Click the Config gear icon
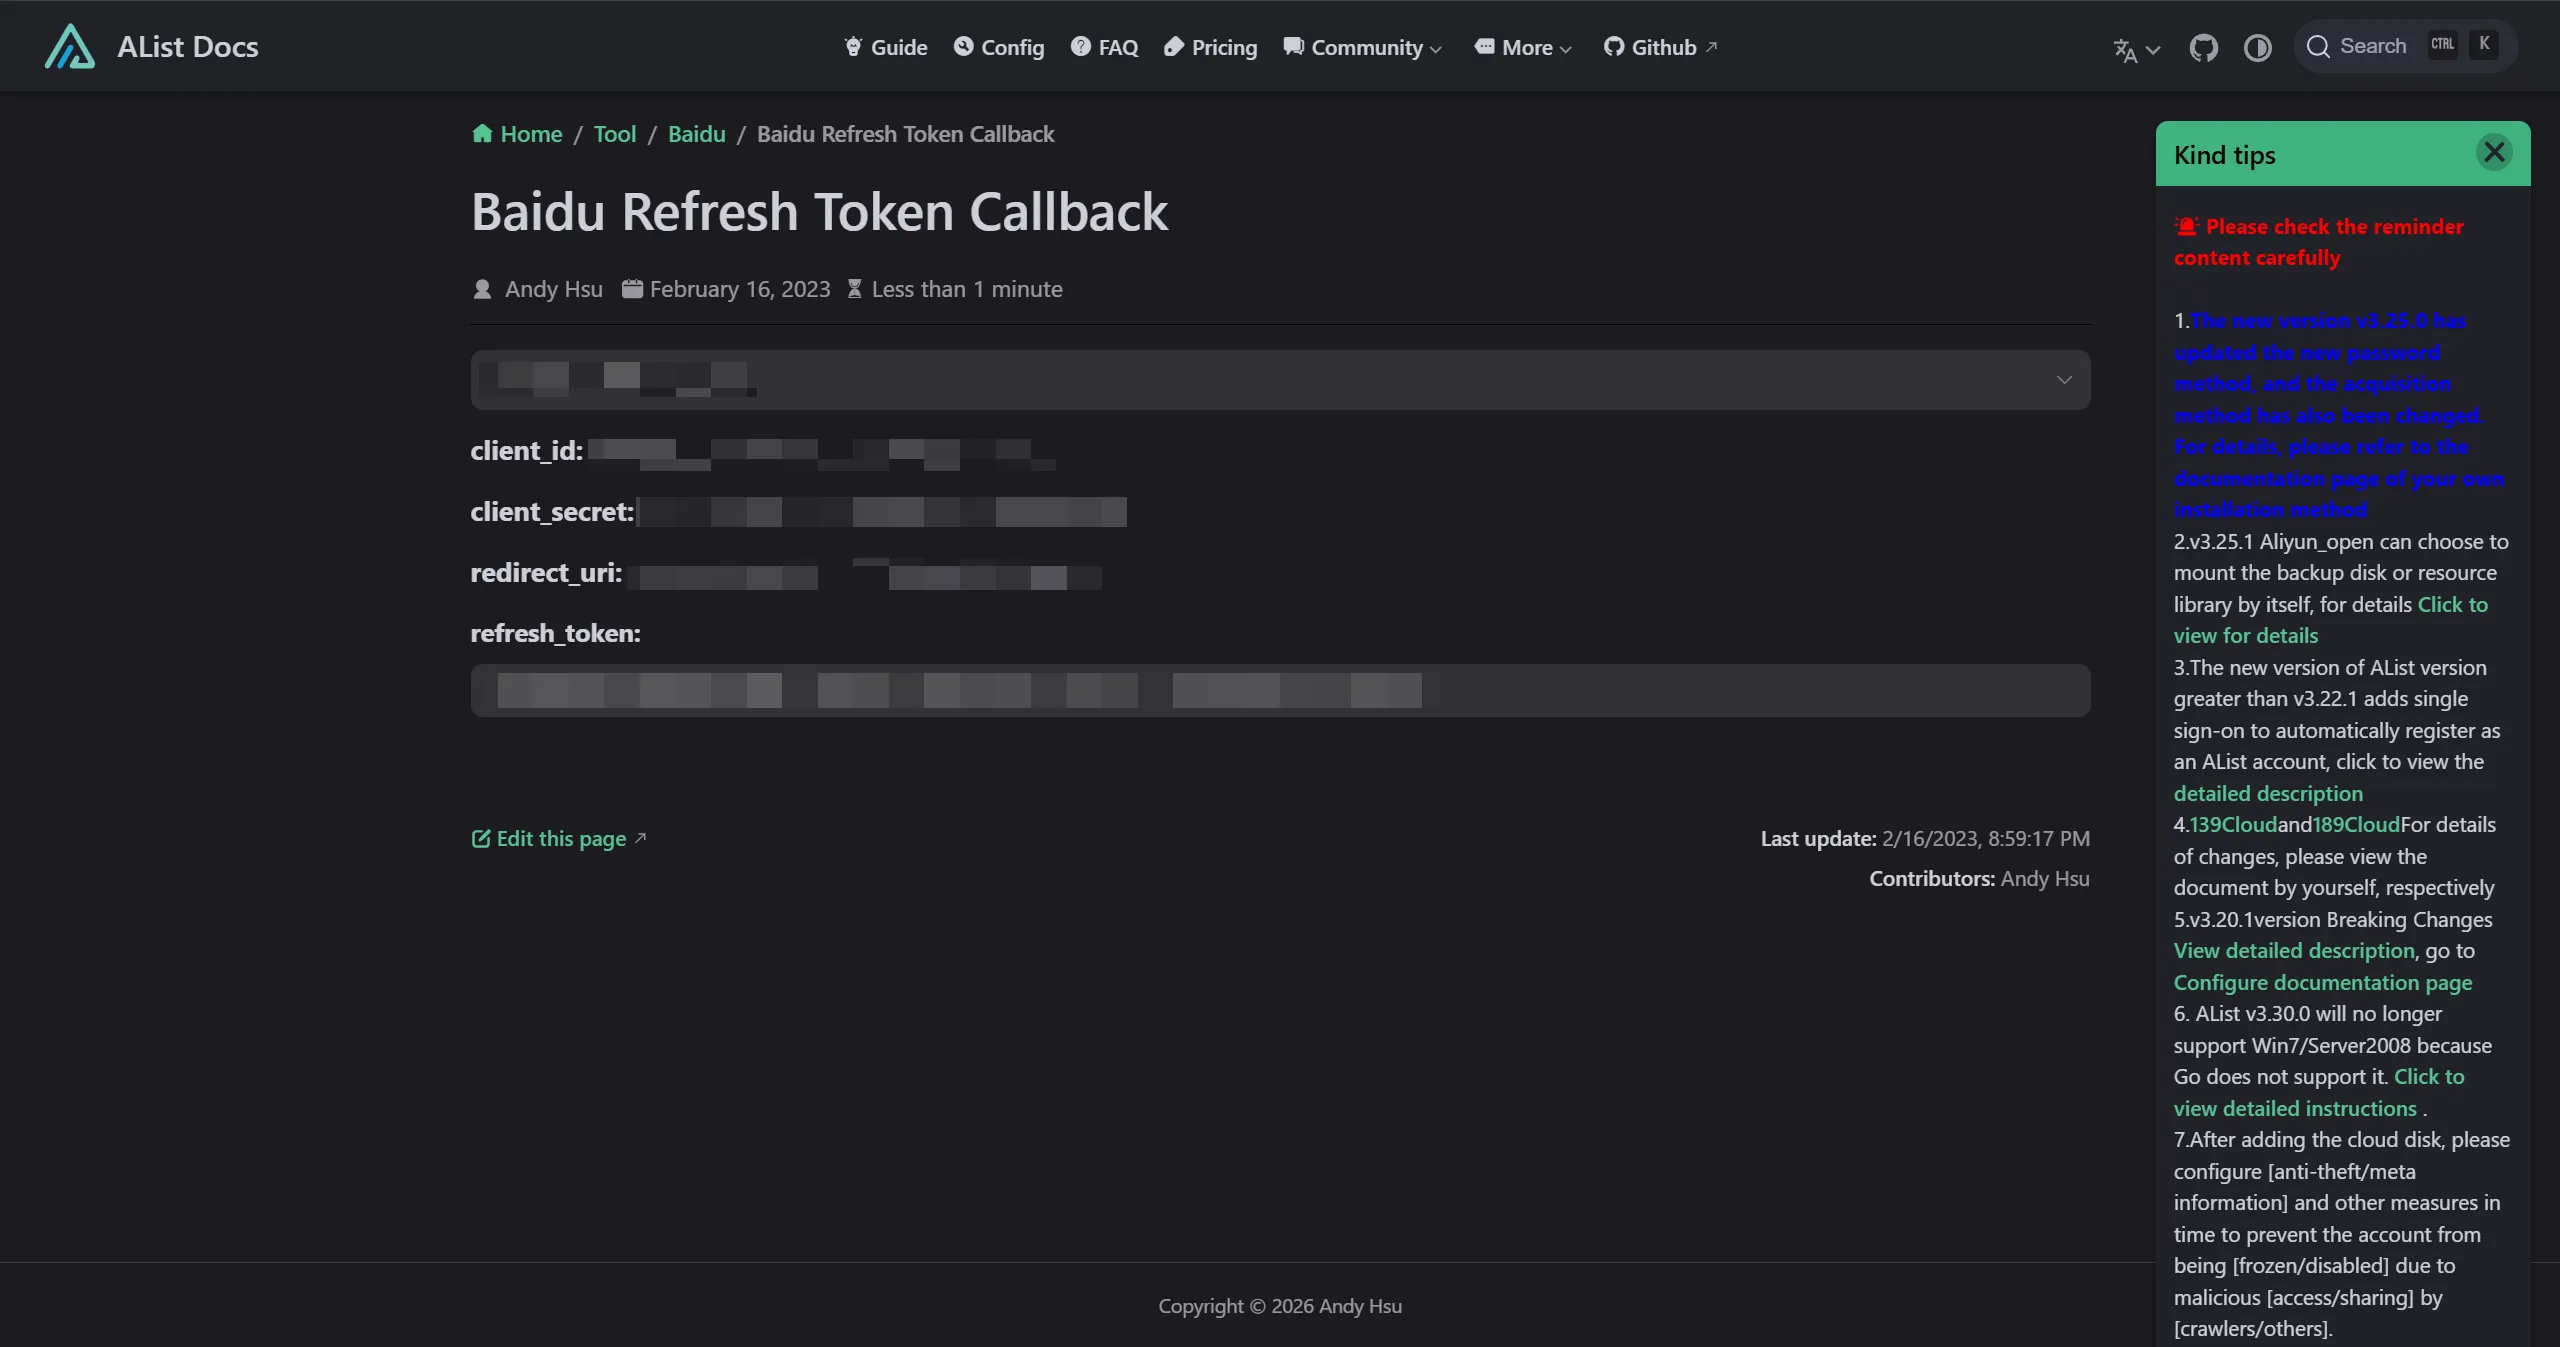Viewport: 2560px width, 1347px height. click(963, 46)
